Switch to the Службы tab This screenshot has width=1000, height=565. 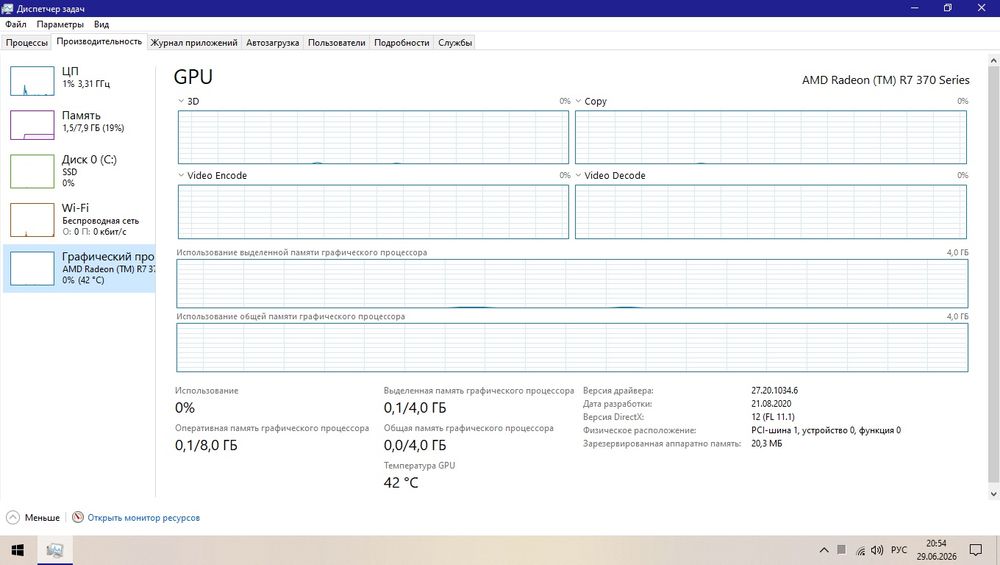click(x=455, y=43)
